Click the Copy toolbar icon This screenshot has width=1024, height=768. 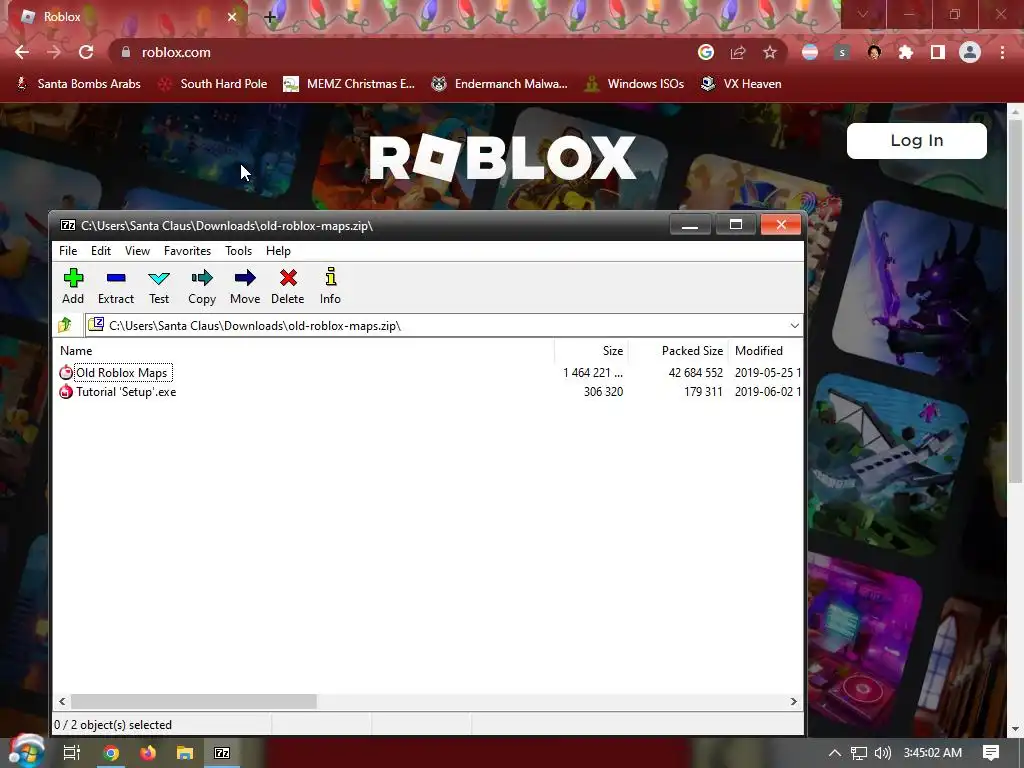[202, 286]
